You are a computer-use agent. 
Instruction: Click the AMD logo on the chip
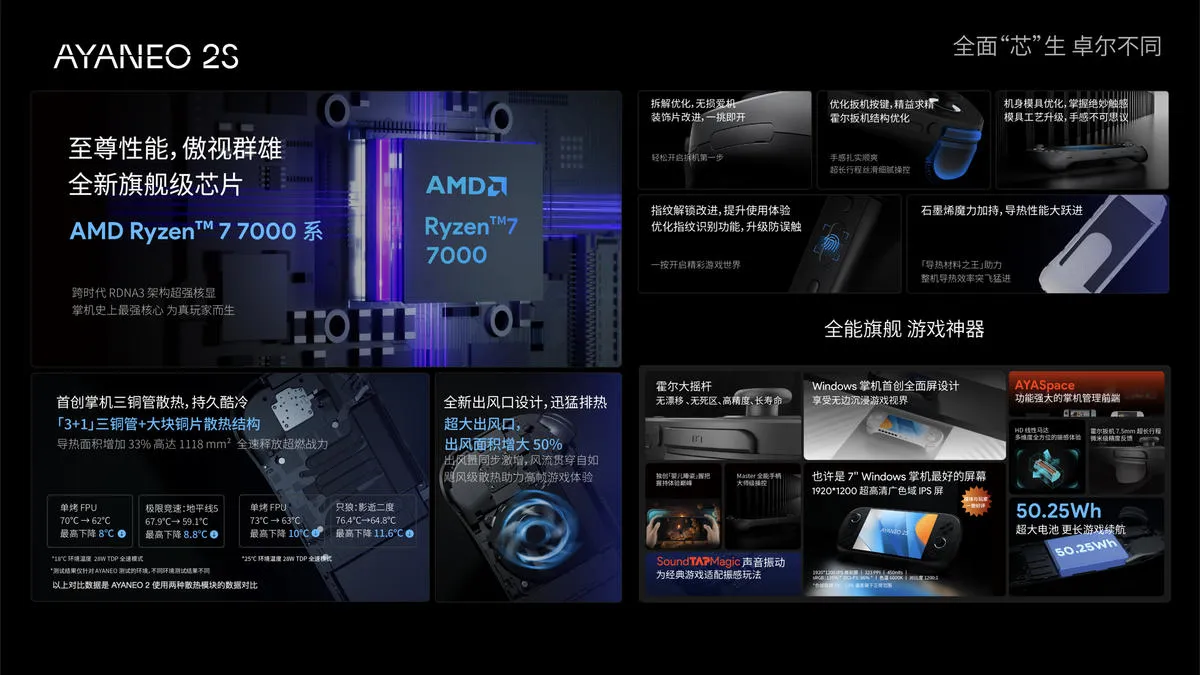click(466, 185)
